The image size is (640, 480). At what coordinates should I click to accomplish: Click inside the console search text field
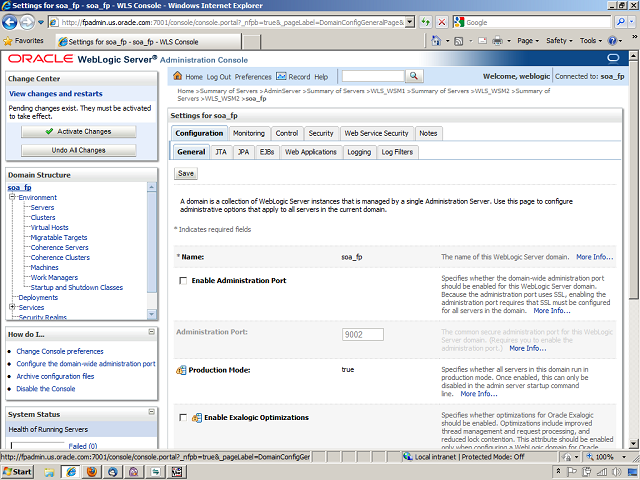372,76
